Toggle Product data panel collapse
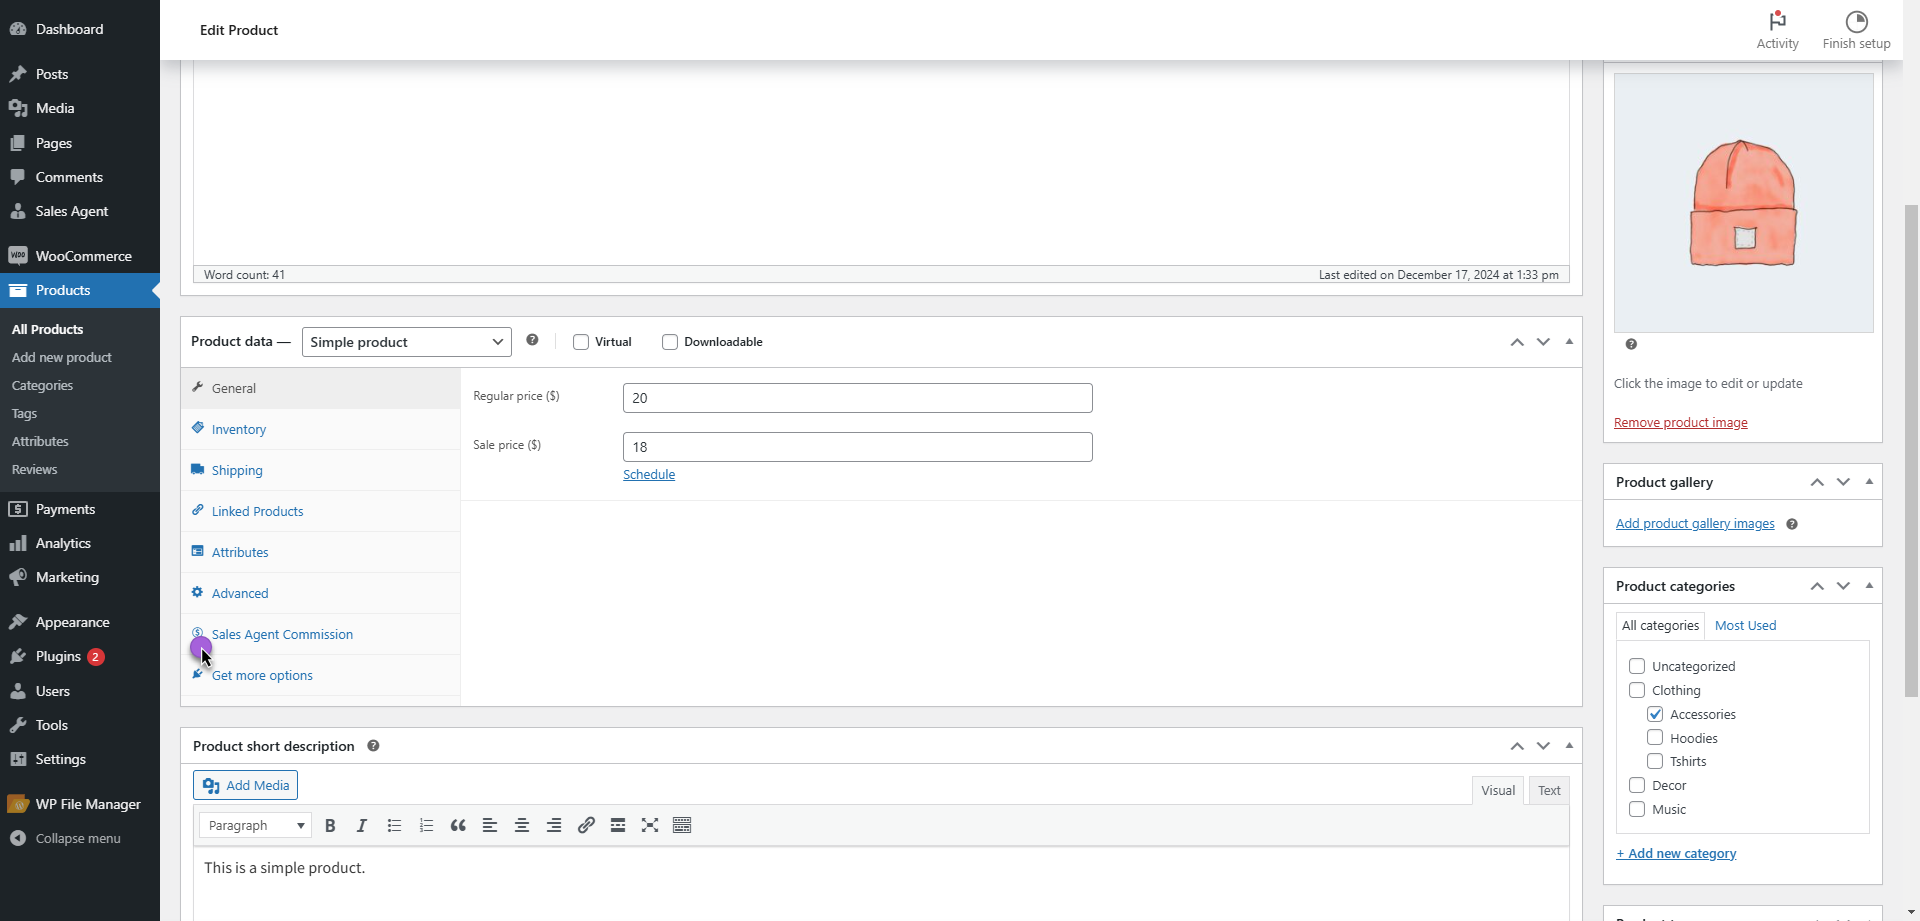This screenshot has width=1920, height=921. [1569, 342]
